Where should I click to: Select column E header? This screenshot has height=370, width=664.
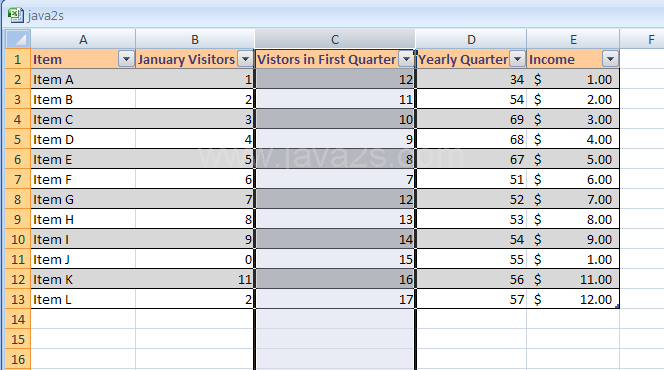click(573, 39)
